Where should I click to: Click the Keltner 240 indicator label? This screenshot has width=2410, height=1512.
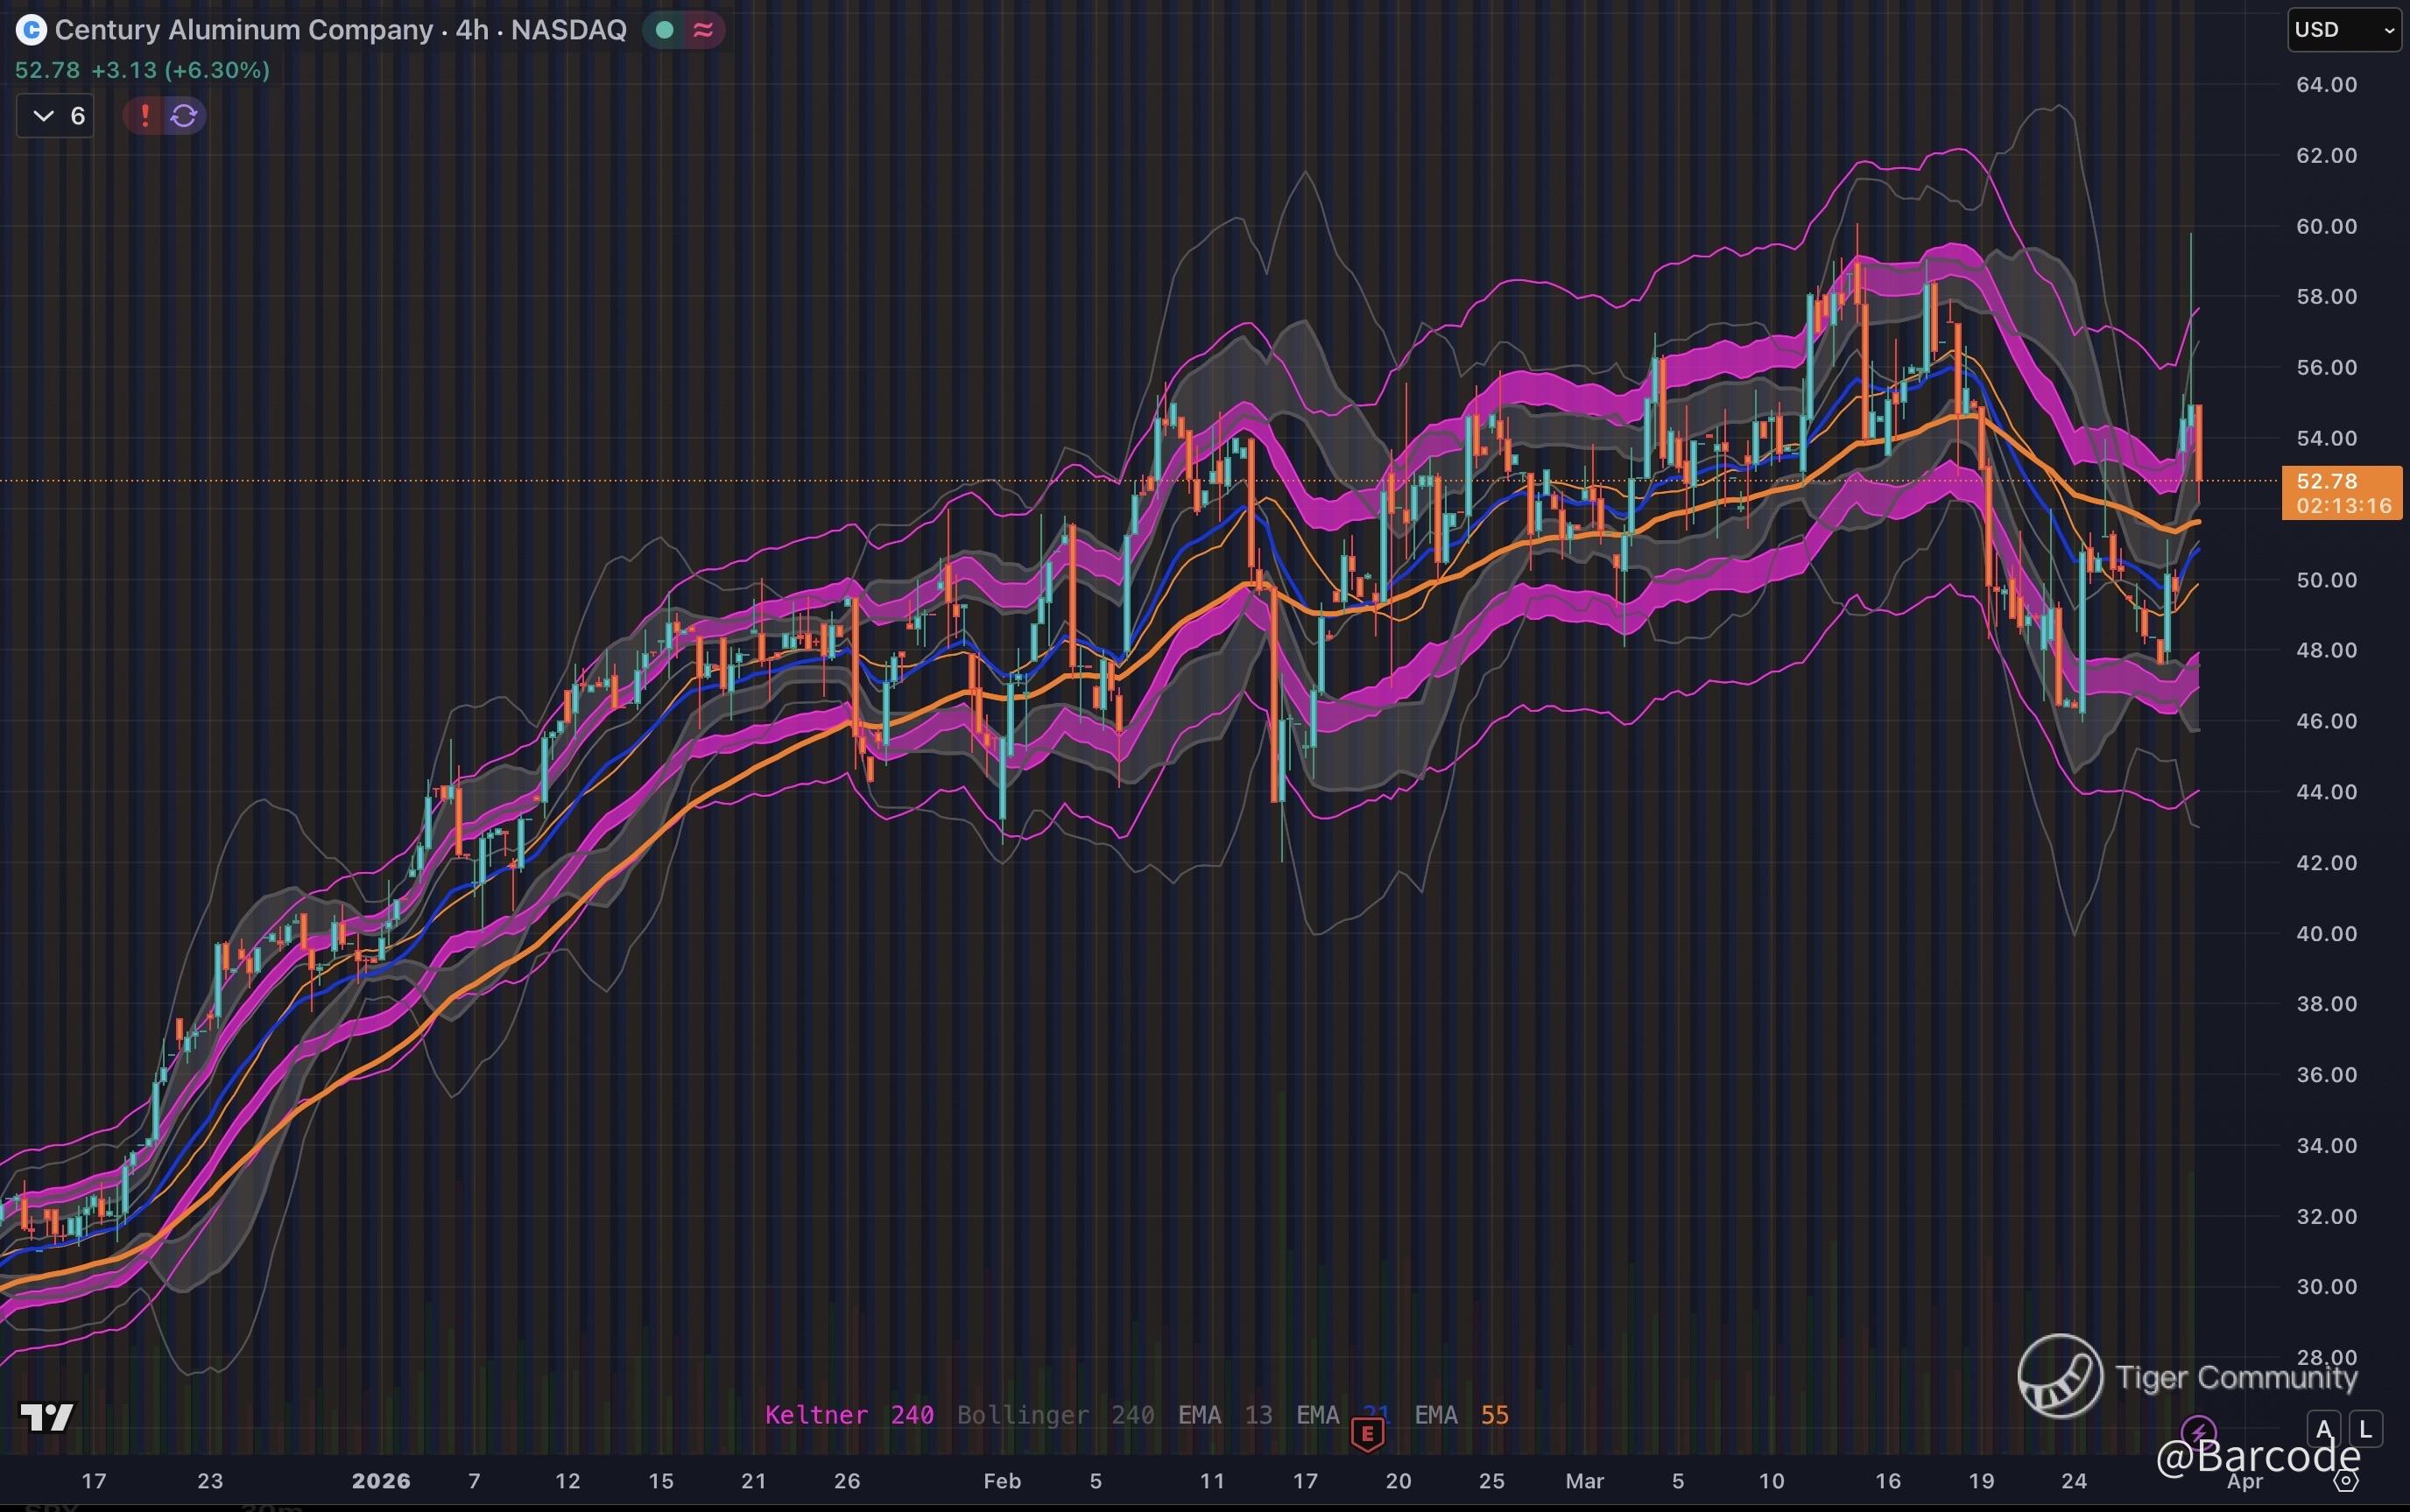click(849, 1415)
